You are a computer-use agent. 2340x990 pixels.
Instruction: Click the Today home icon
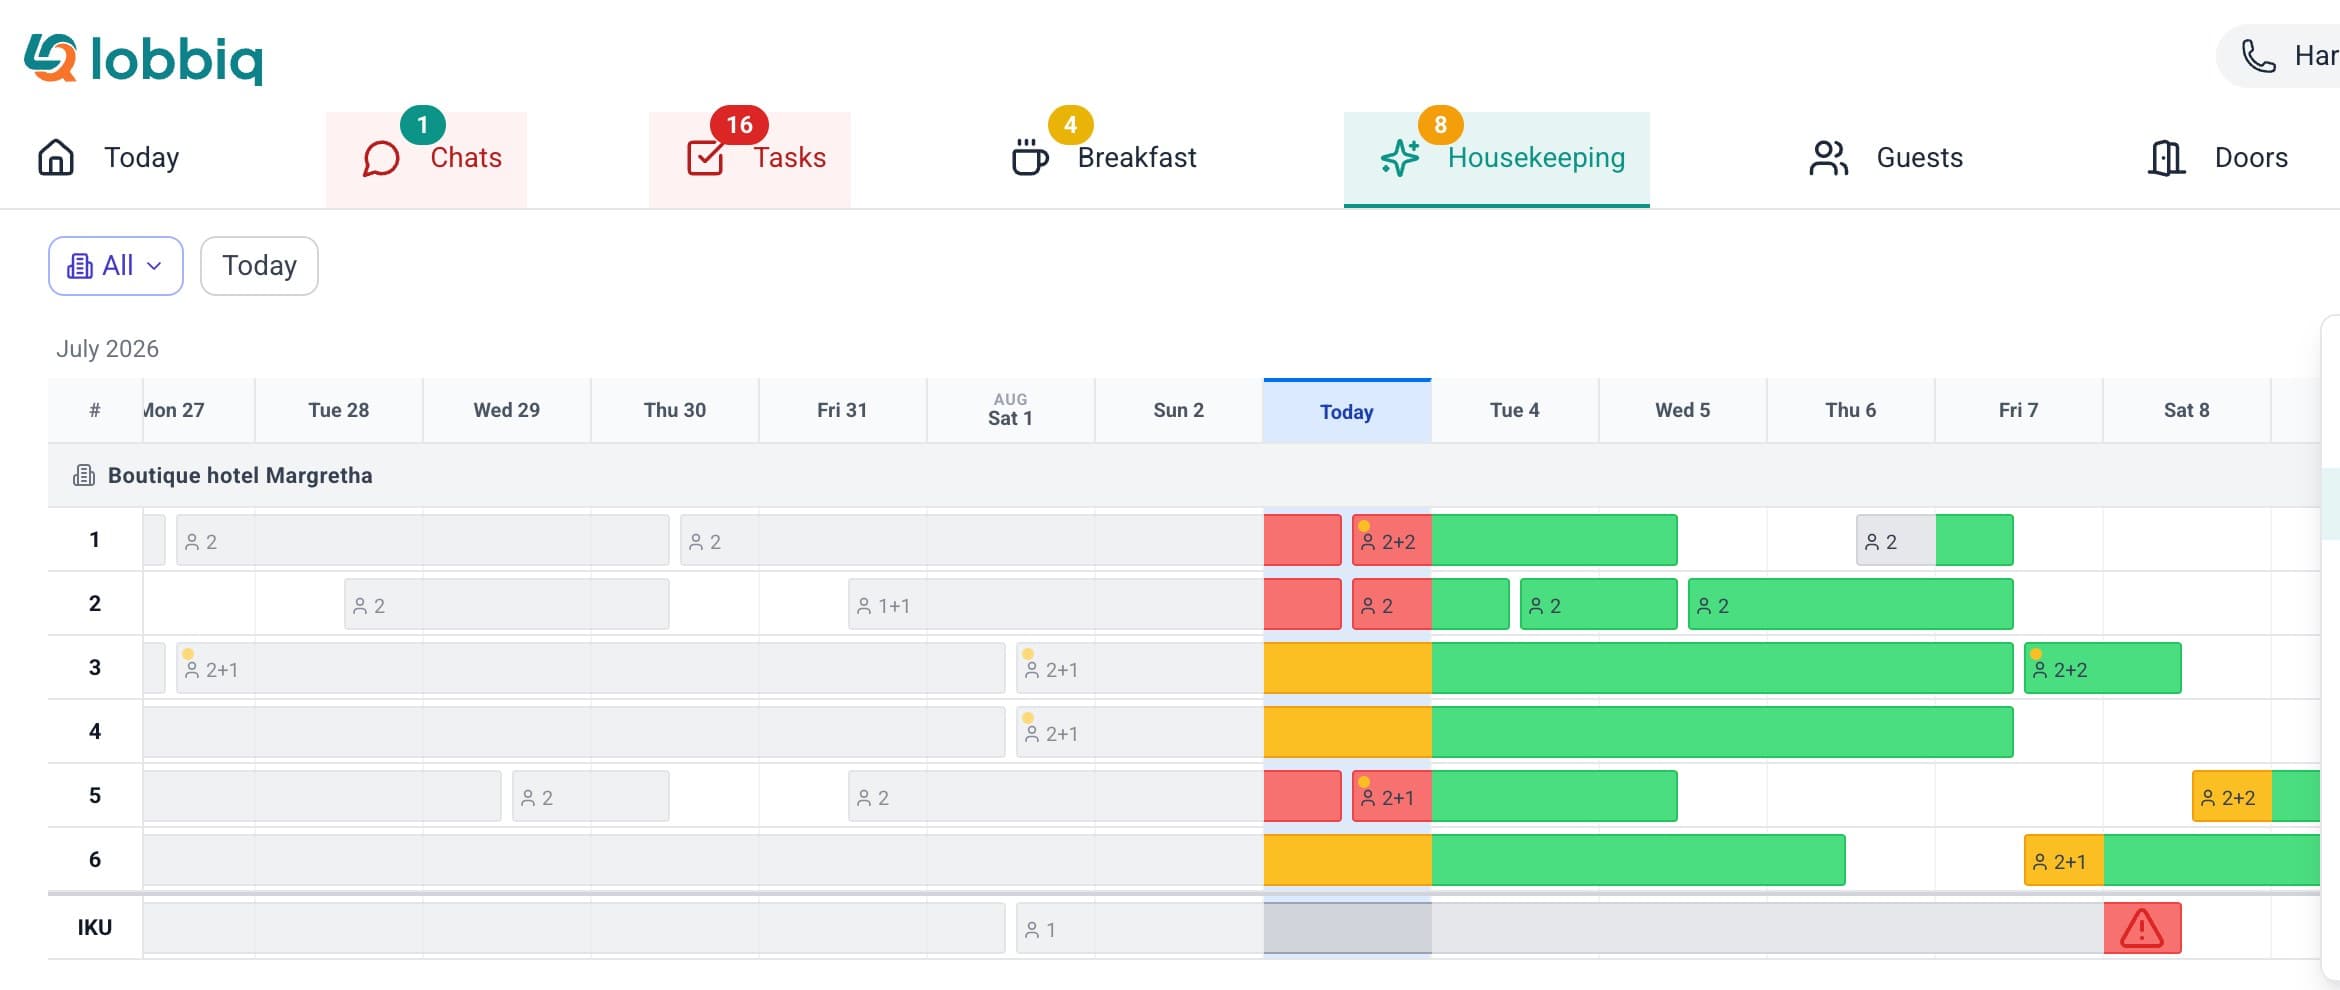[56, 158]
